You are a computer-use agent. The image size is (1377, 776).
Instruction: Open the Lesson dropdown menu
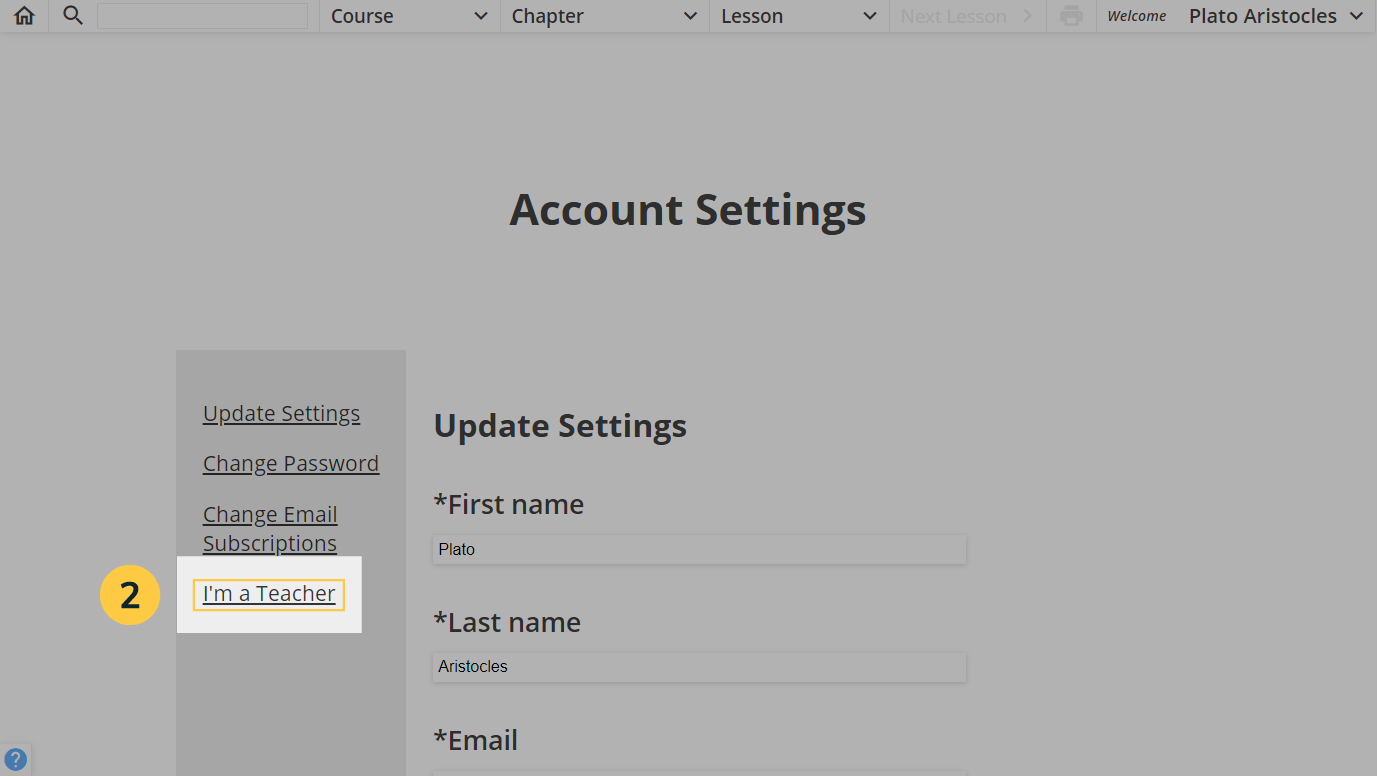tap(799, 16)
